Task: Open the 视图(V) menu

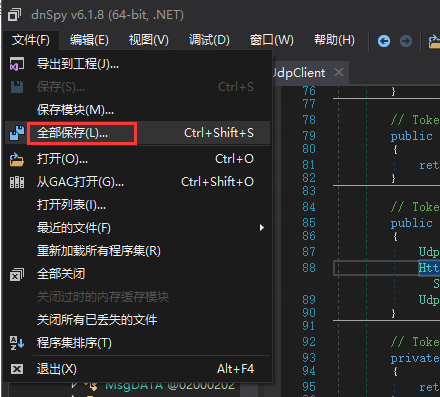Action: 149,40
